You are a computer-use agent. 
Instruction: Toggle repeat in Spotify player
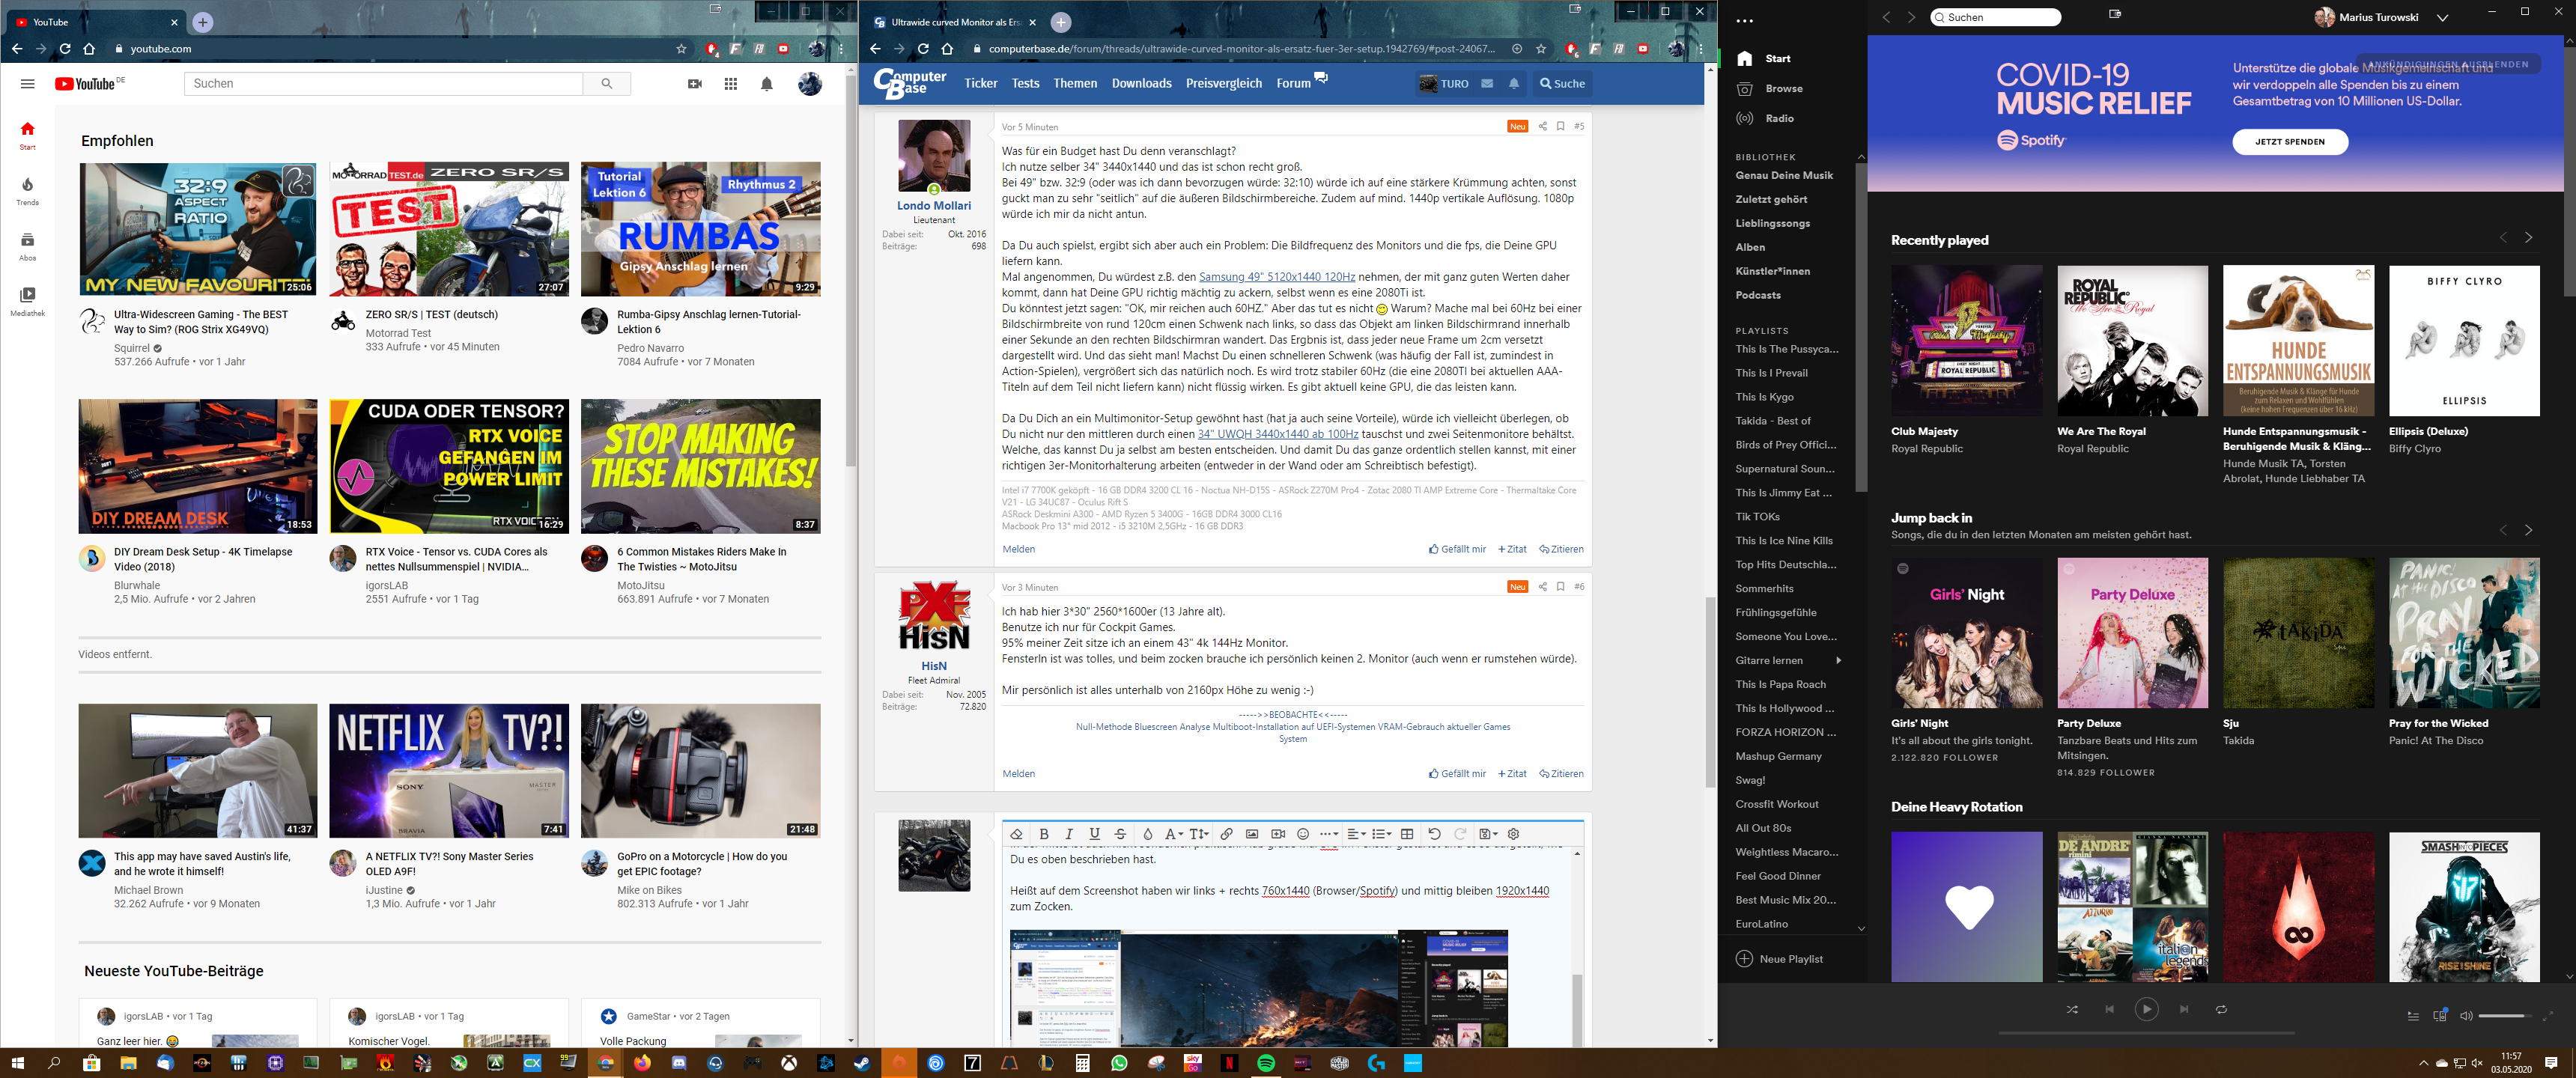pyautogui.click(x=2221, y=1010)
